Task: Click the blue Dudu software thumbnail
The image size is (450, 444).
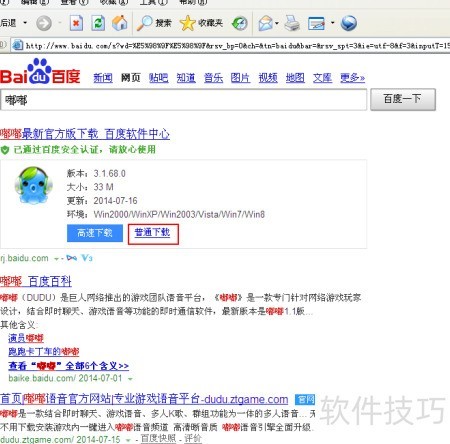Action: tap(33, 185)
